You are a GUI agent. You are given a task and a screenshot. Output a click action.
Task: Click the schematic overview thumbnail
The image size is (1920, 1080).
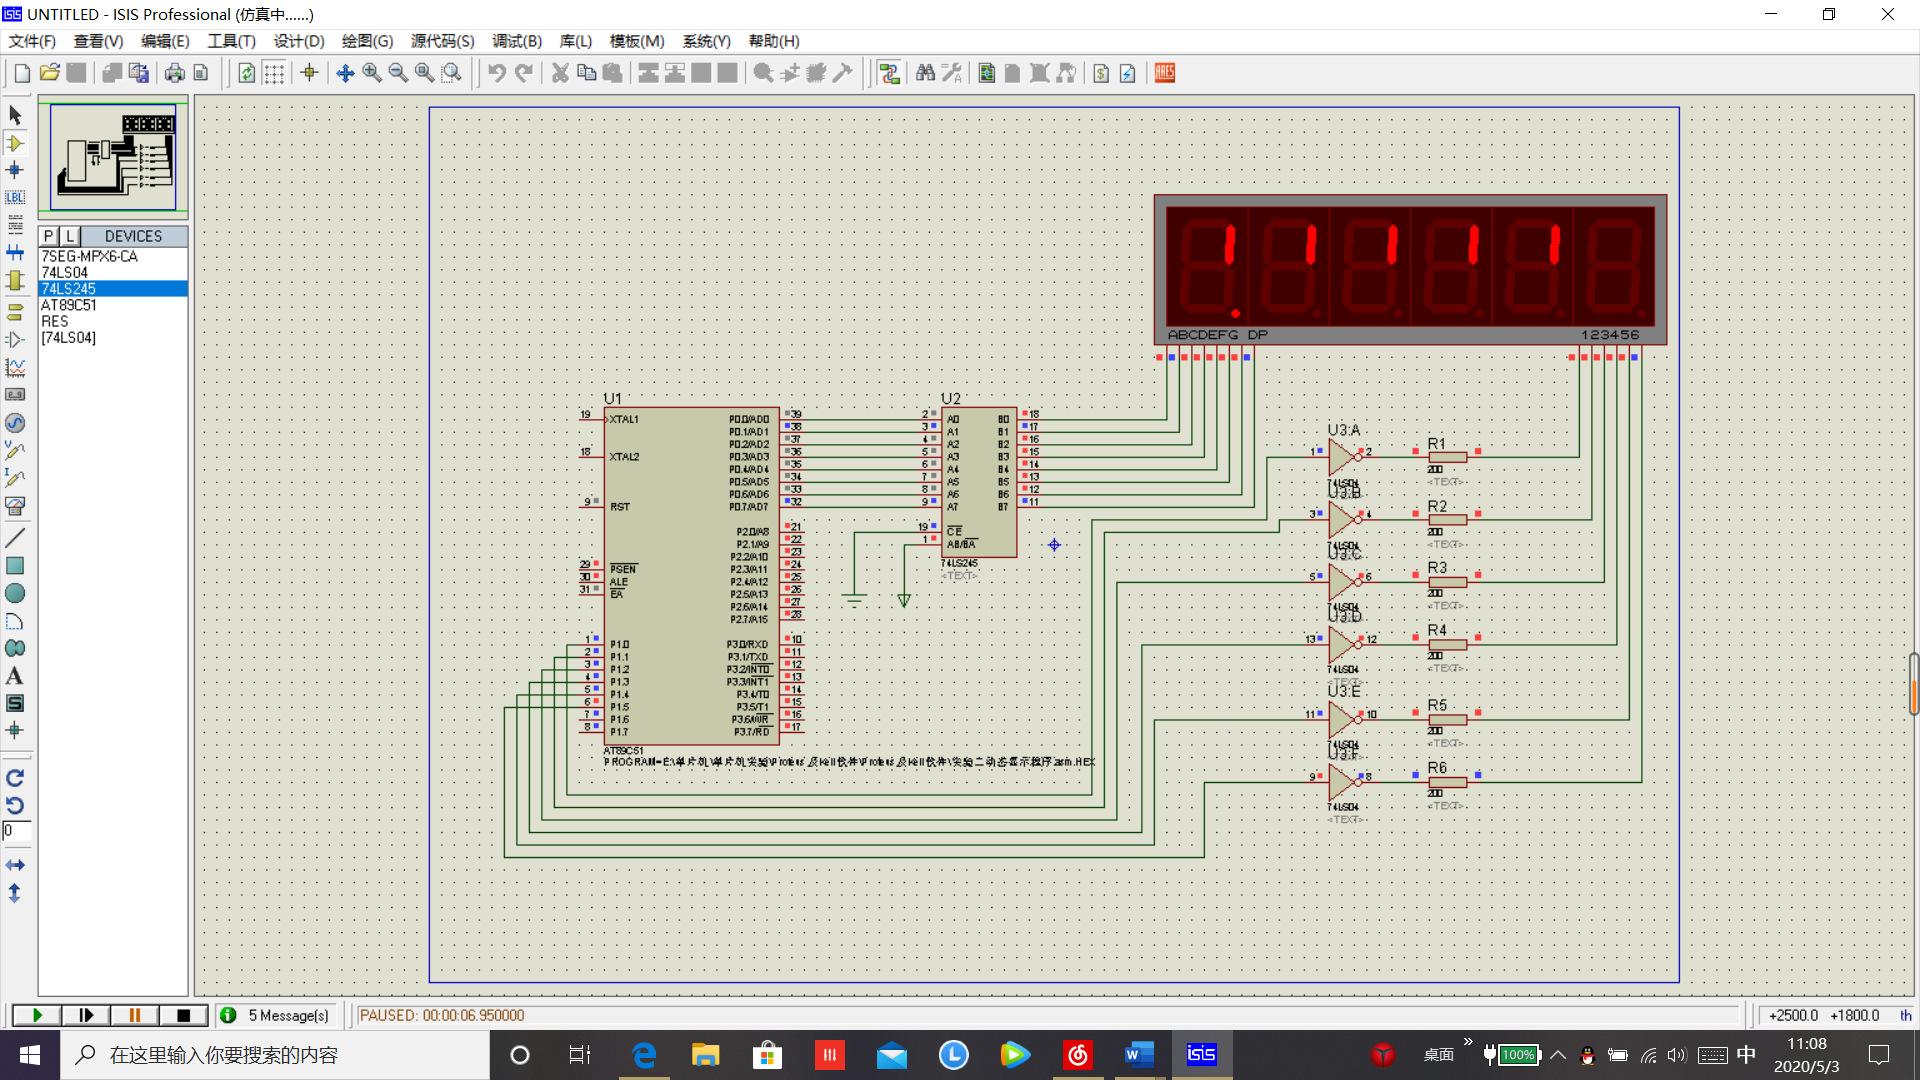tap(113, 157)
